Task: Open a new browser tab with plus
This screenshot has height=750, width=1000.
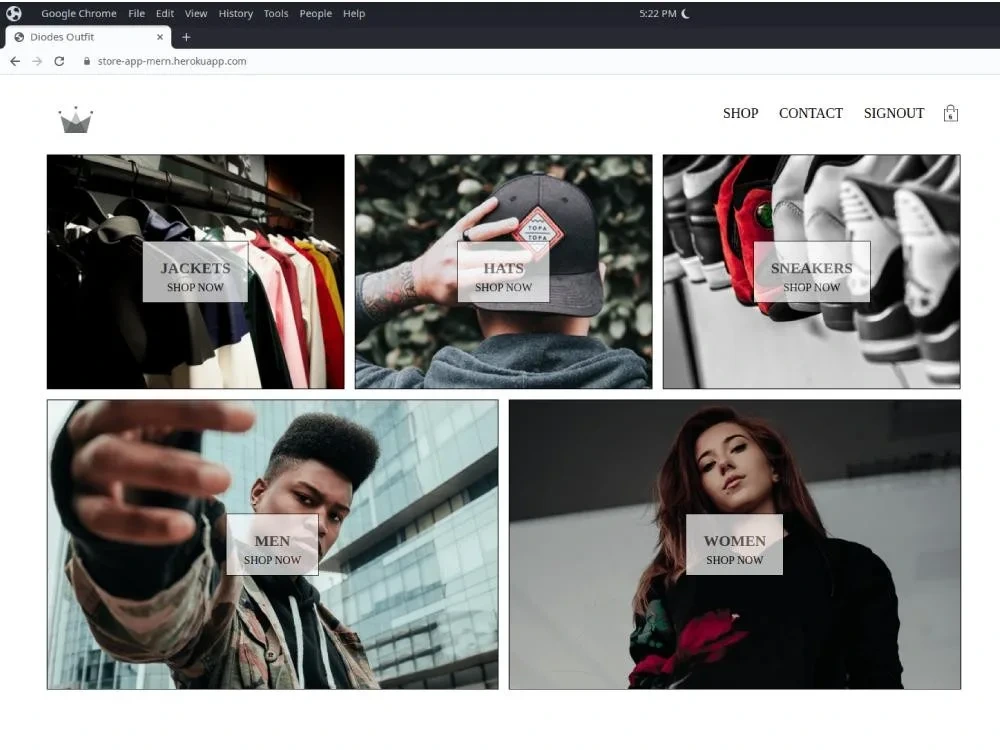Action: pos(186,36)
